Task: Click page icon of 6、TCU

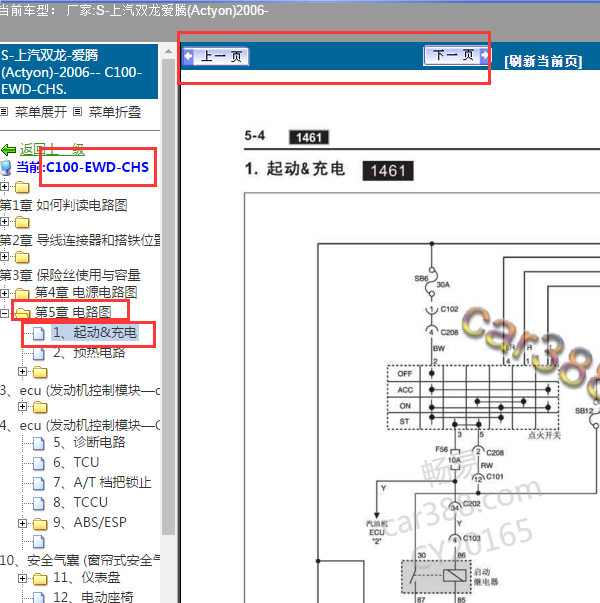Action: (x=38, y=463)
